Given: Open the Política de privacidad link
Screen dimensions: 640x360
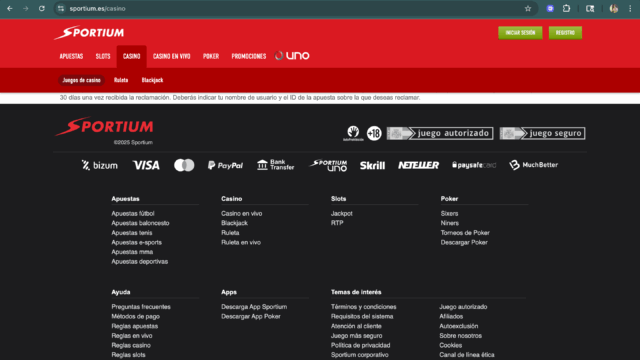Looking at the screenshot, I should click(360, 345).
